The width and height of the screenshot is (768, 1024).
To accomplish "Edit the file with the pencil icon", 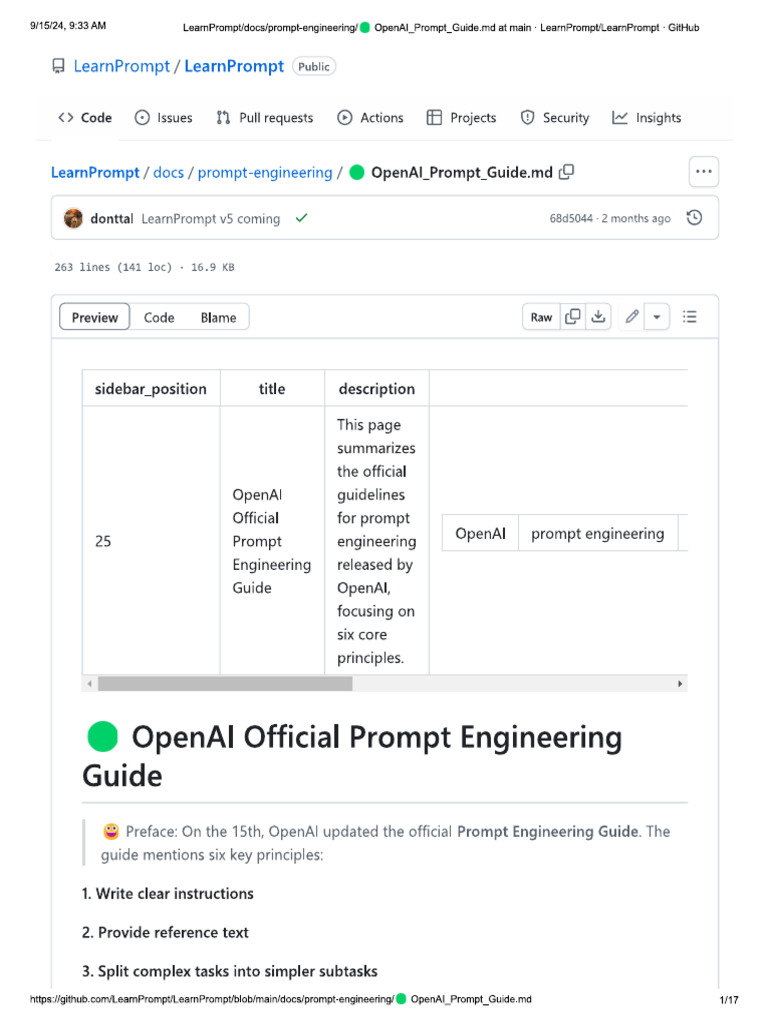I will pyautogui.click(x=632, y=317).
